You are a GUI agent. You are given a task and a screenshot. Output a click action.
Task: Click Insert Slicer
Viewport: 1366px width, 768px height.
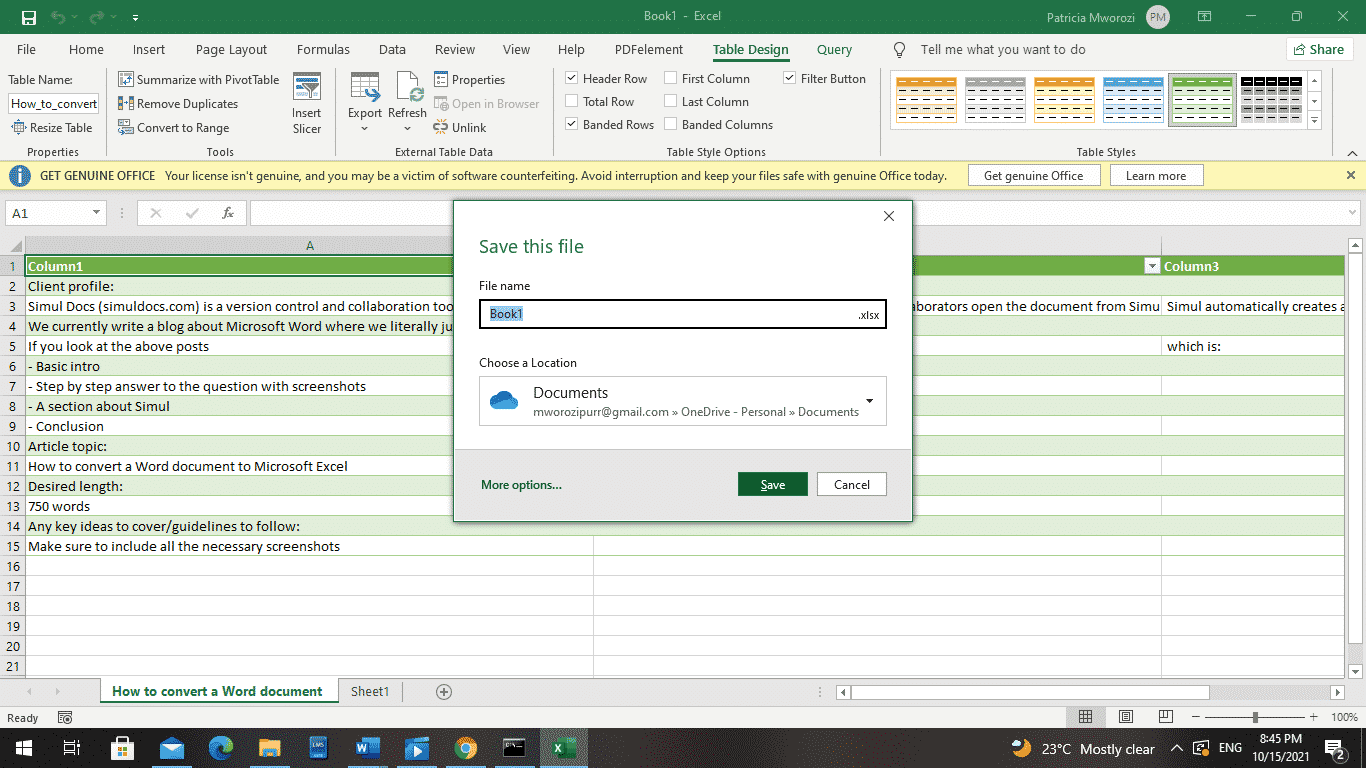coord(307,104)
